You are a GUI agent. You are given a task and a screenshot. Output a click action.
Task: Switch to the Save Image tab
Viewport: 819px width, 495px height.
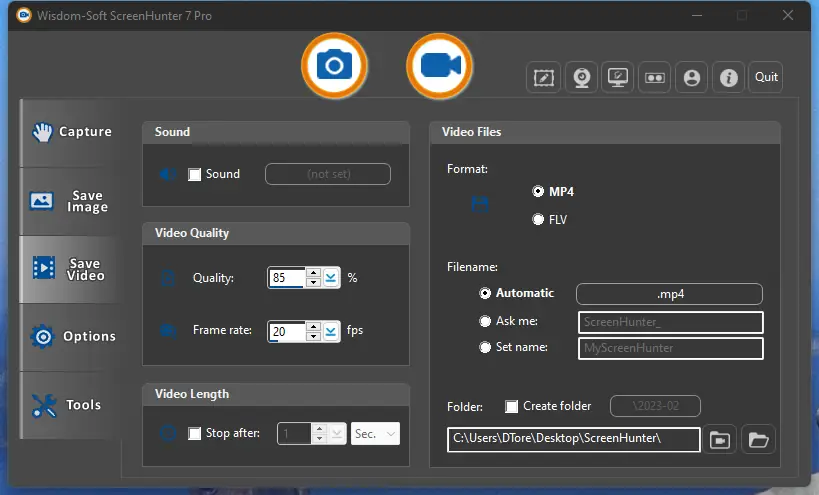71,201
